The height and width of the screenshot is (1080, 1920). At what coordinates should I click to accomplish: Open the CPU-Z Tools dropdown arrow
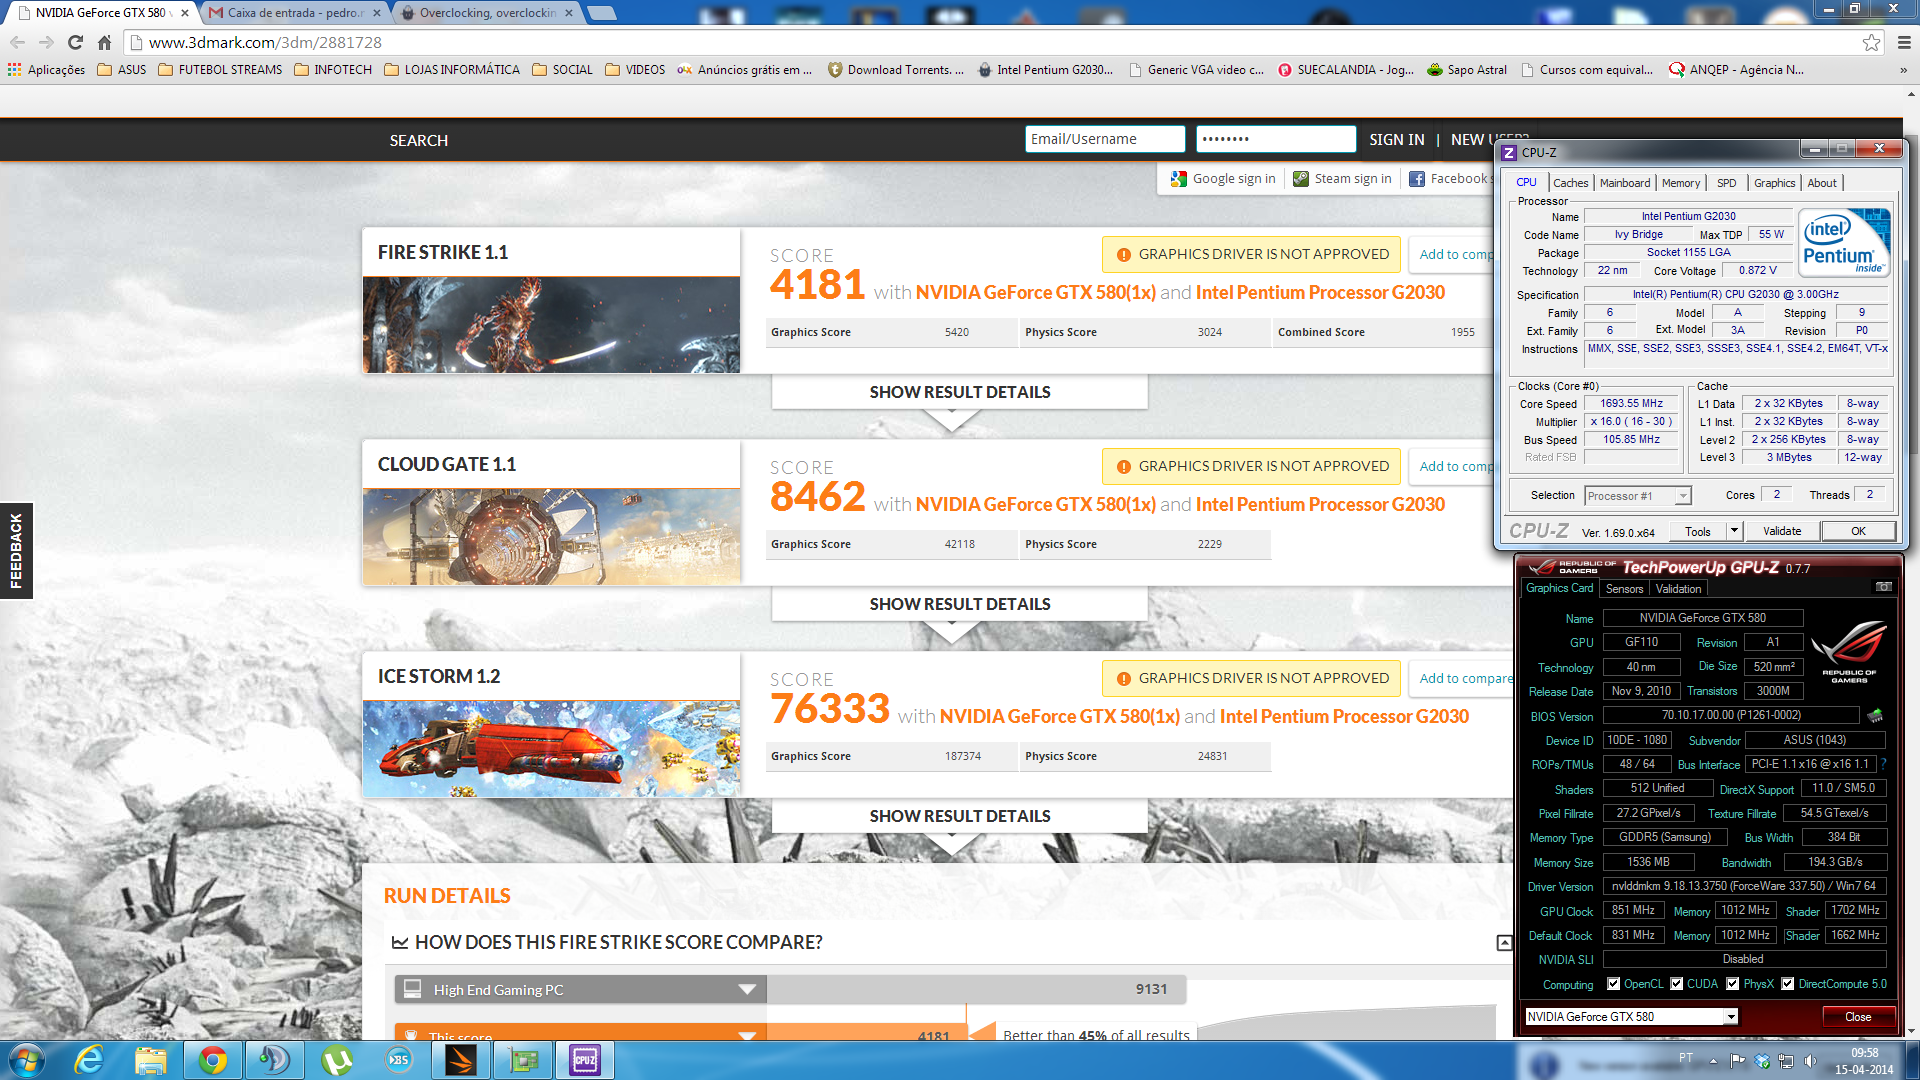click(1734, 531)
